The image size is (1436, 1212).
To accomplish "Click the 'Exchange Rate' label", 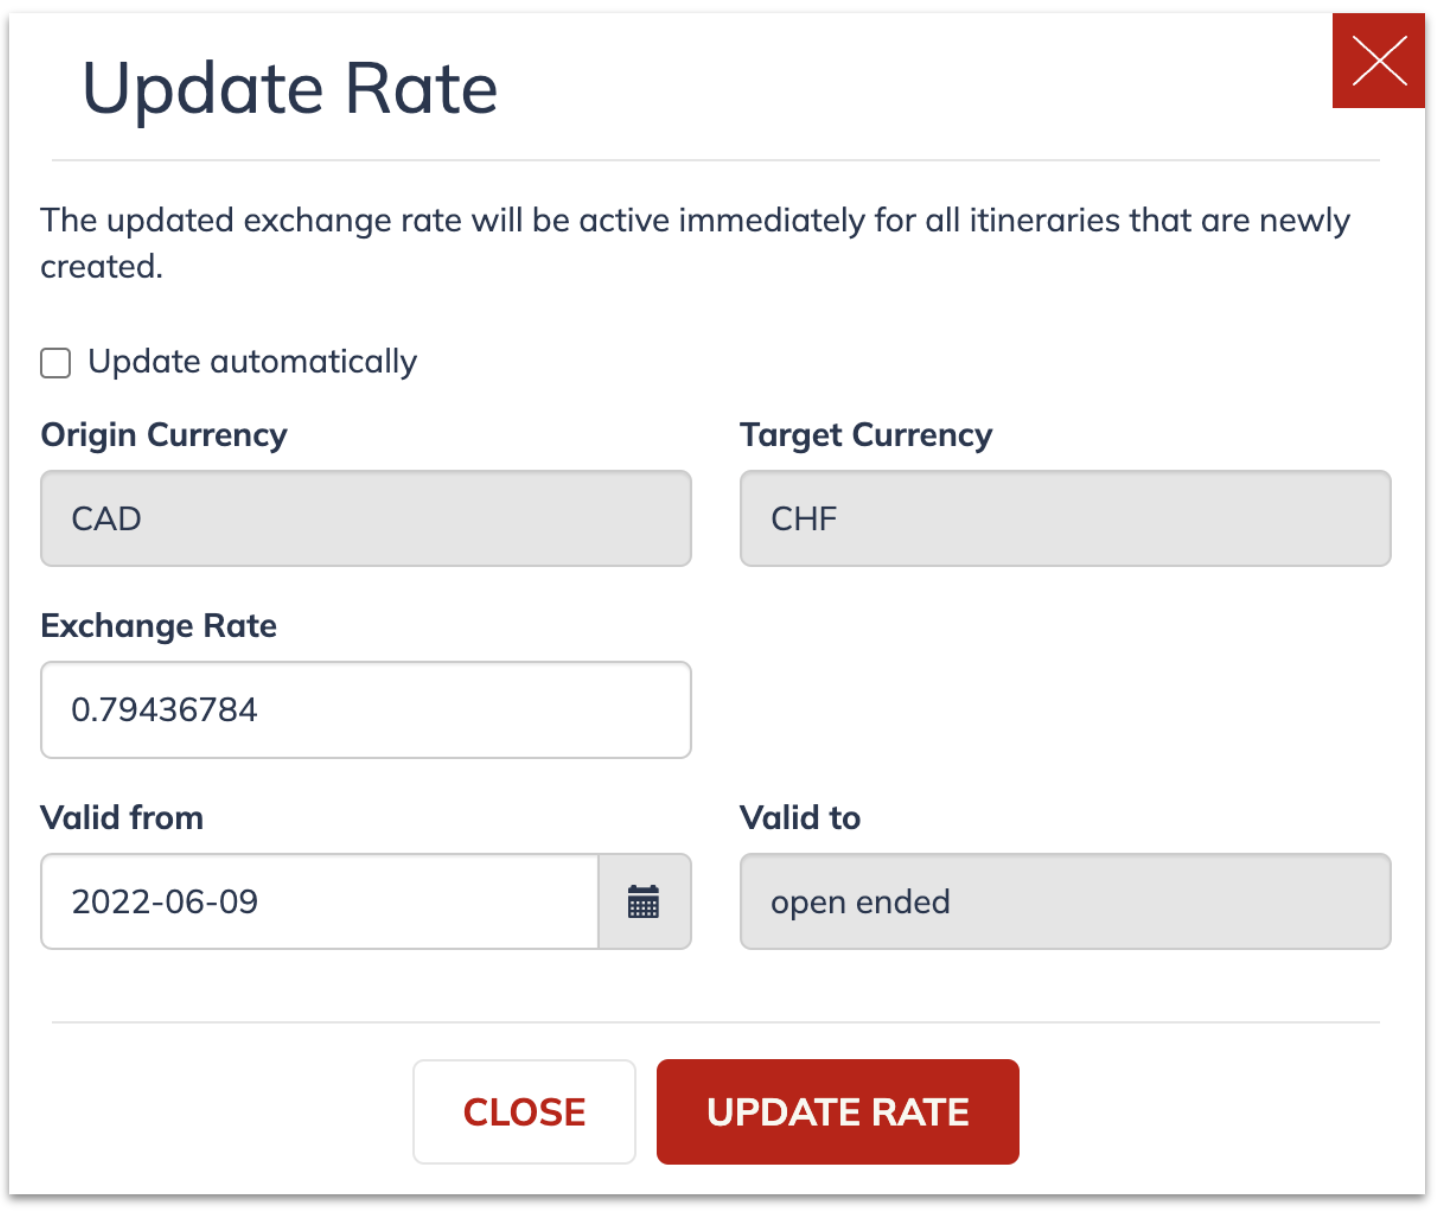I will click(159, 626).
